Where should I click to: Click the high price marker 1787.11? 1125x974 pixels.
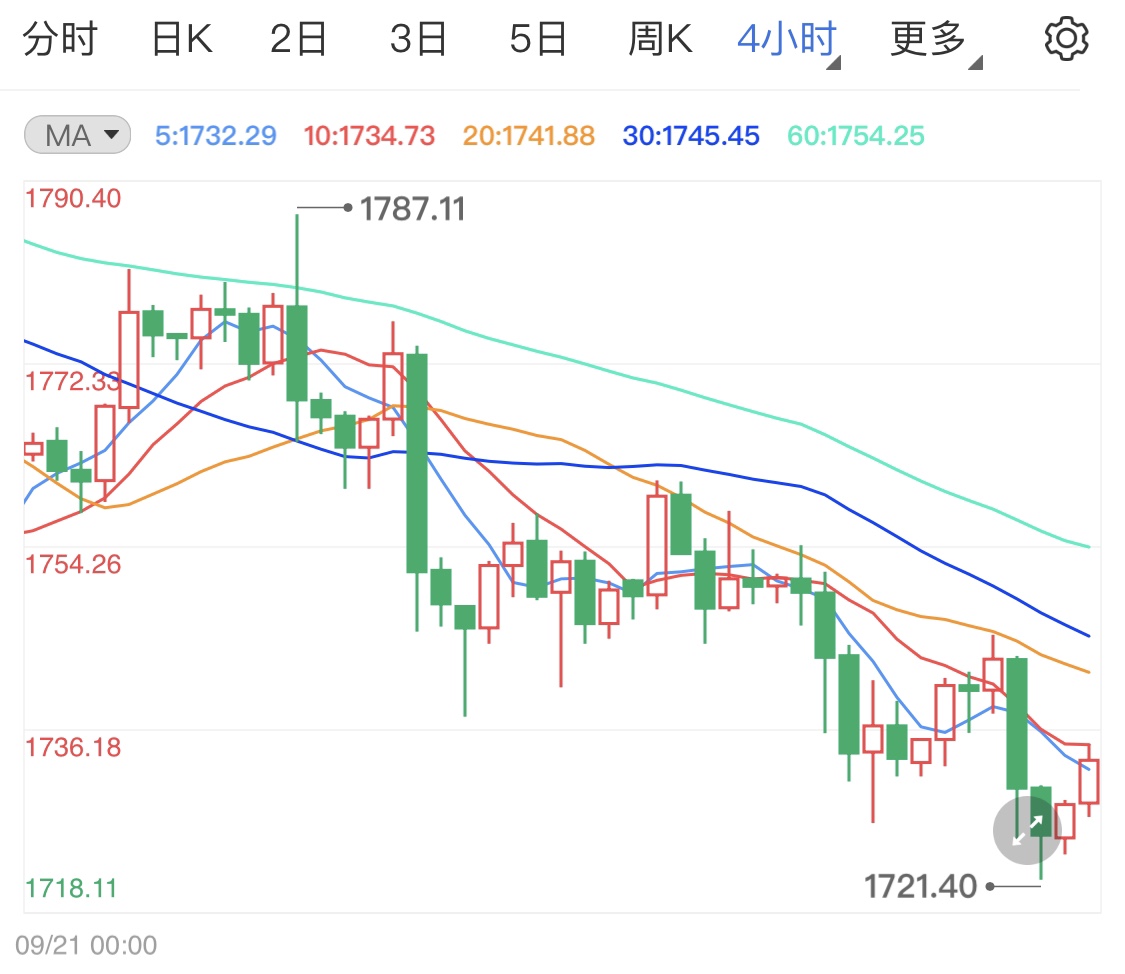413,208
